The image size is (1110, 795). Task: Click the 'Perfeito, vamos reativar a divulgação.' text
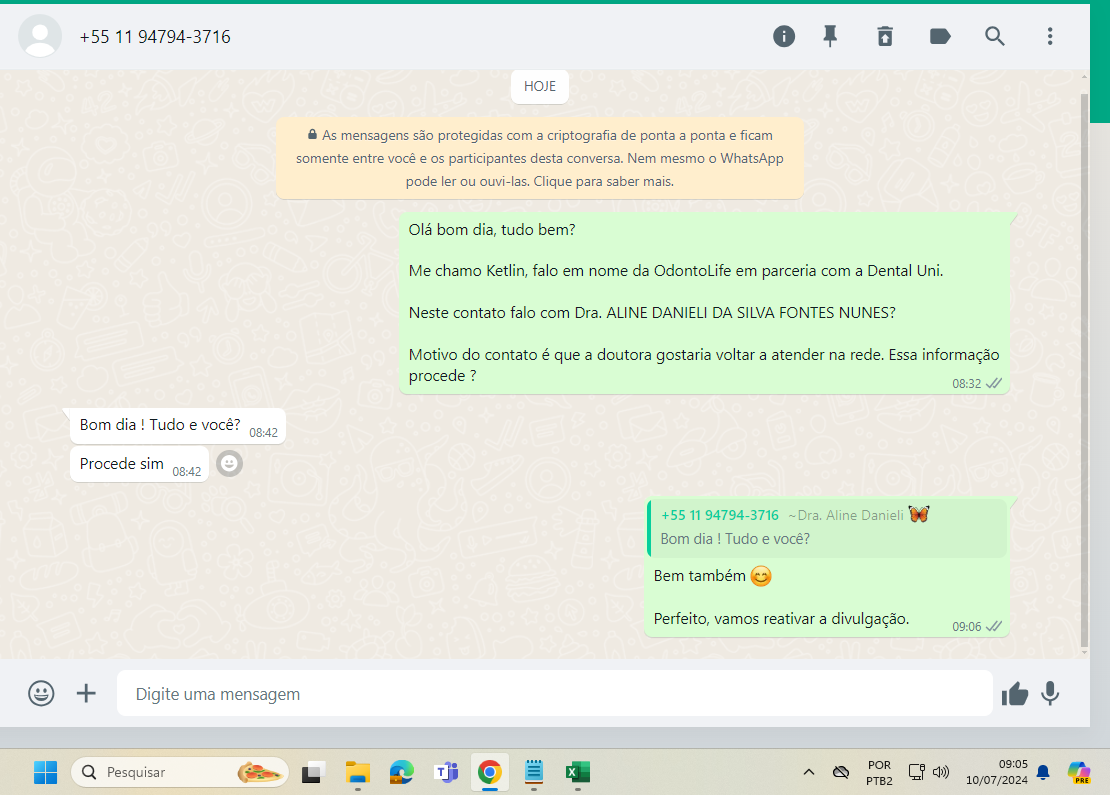pyautogui.click(x=781, y=619)
